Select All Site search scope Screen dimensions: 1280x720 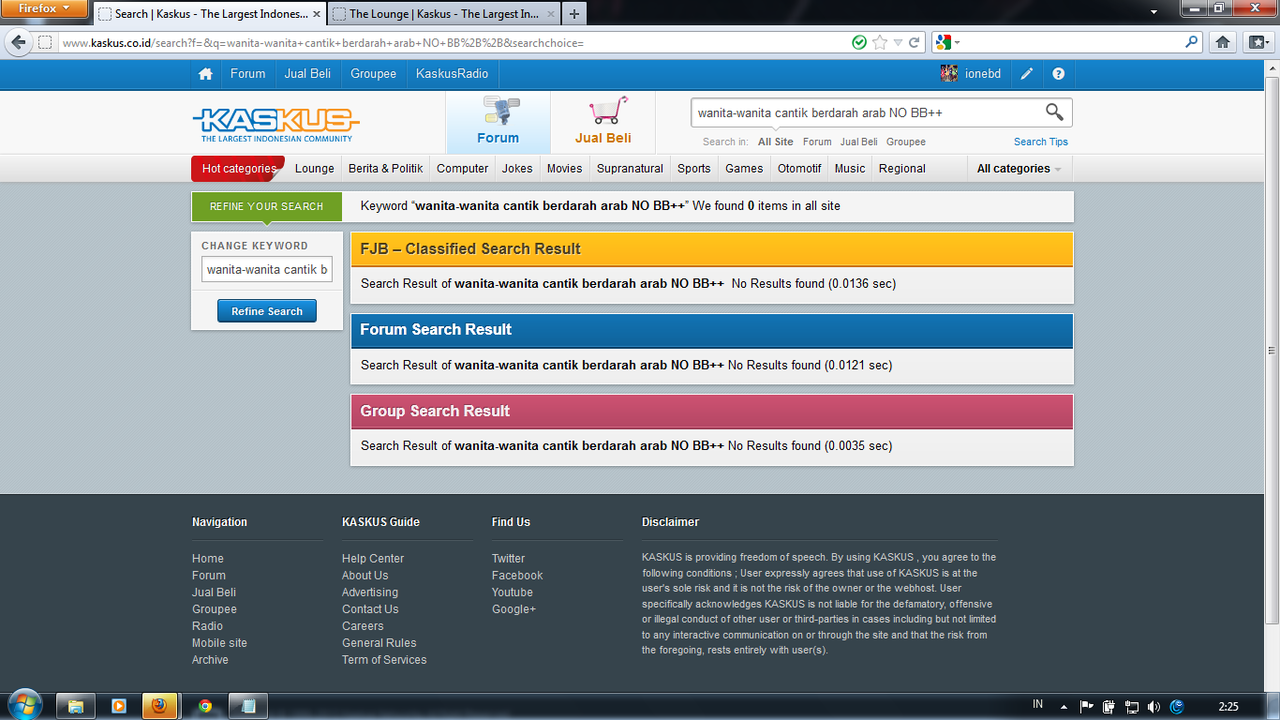[x=775, y=142]
